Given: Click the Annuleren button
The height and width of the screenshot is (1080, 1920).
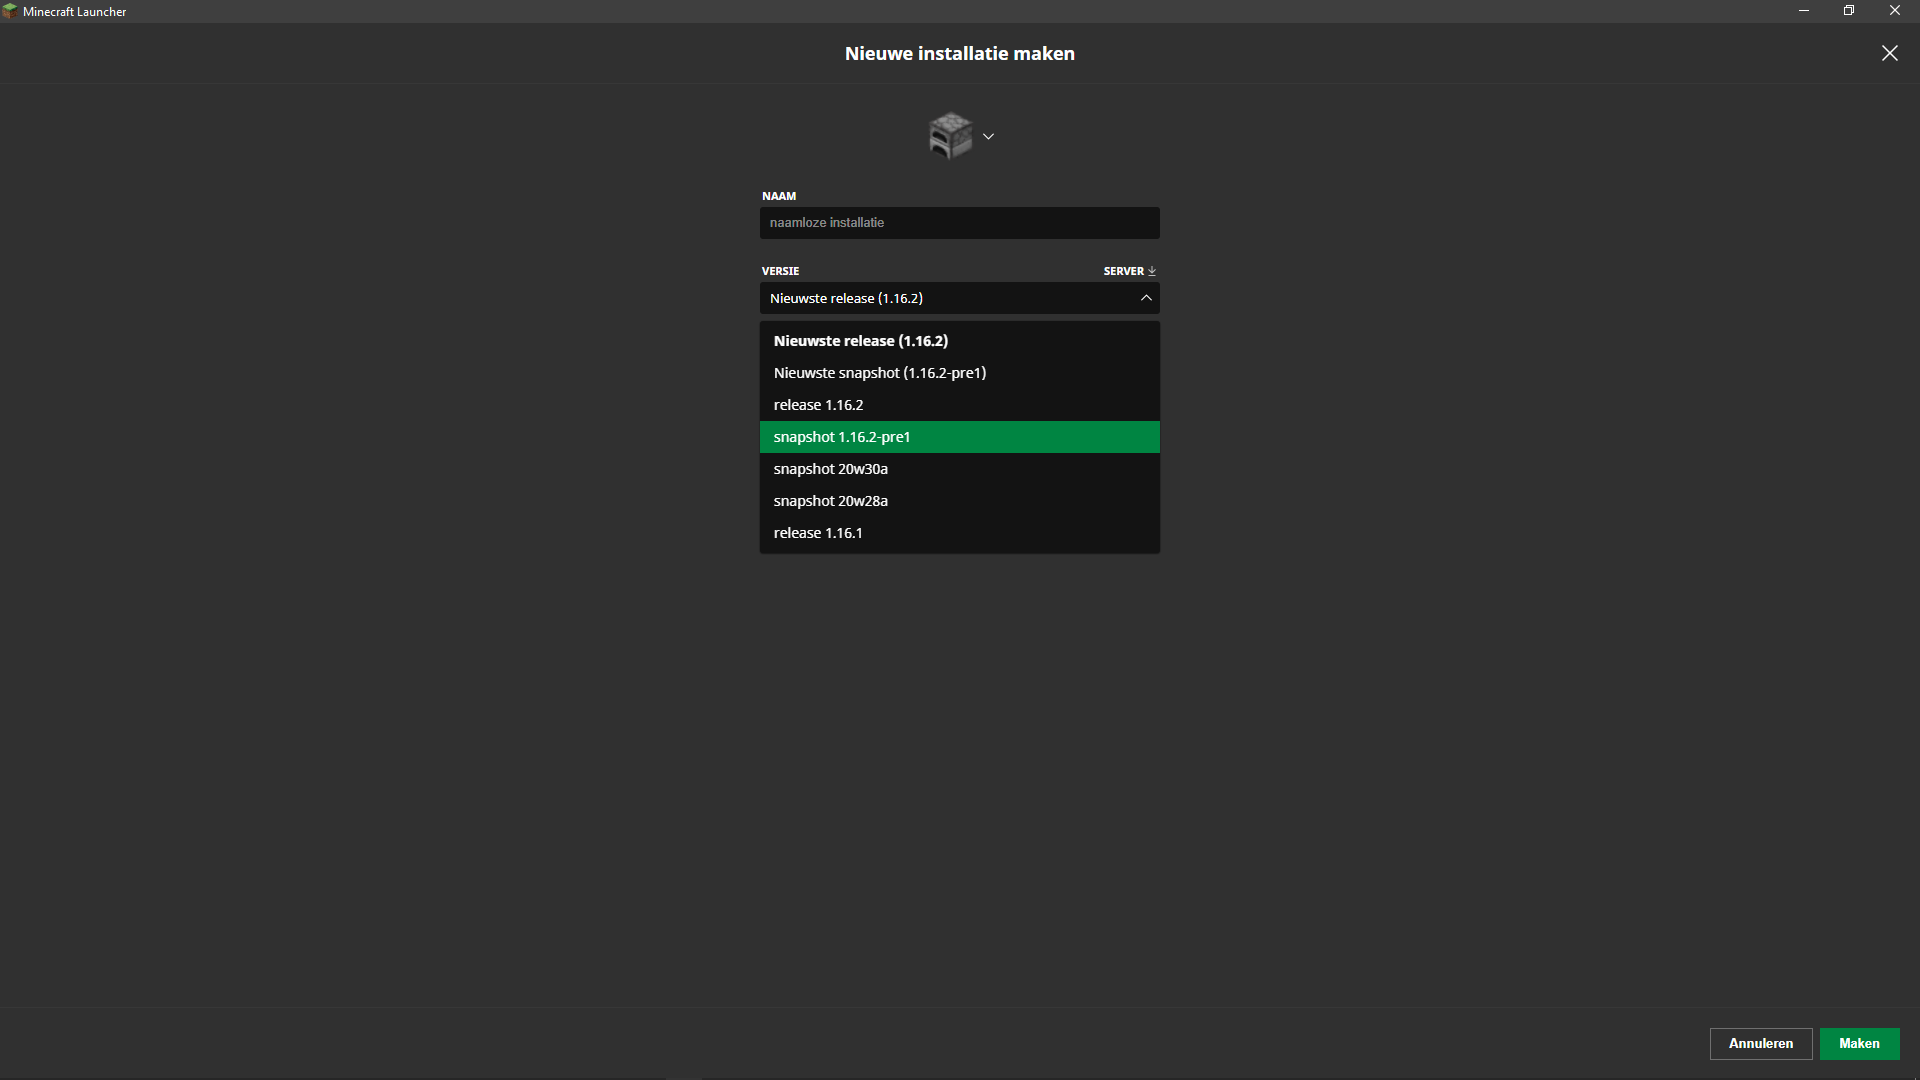Looking at the screenshot, I should tap(1760, 1043).
